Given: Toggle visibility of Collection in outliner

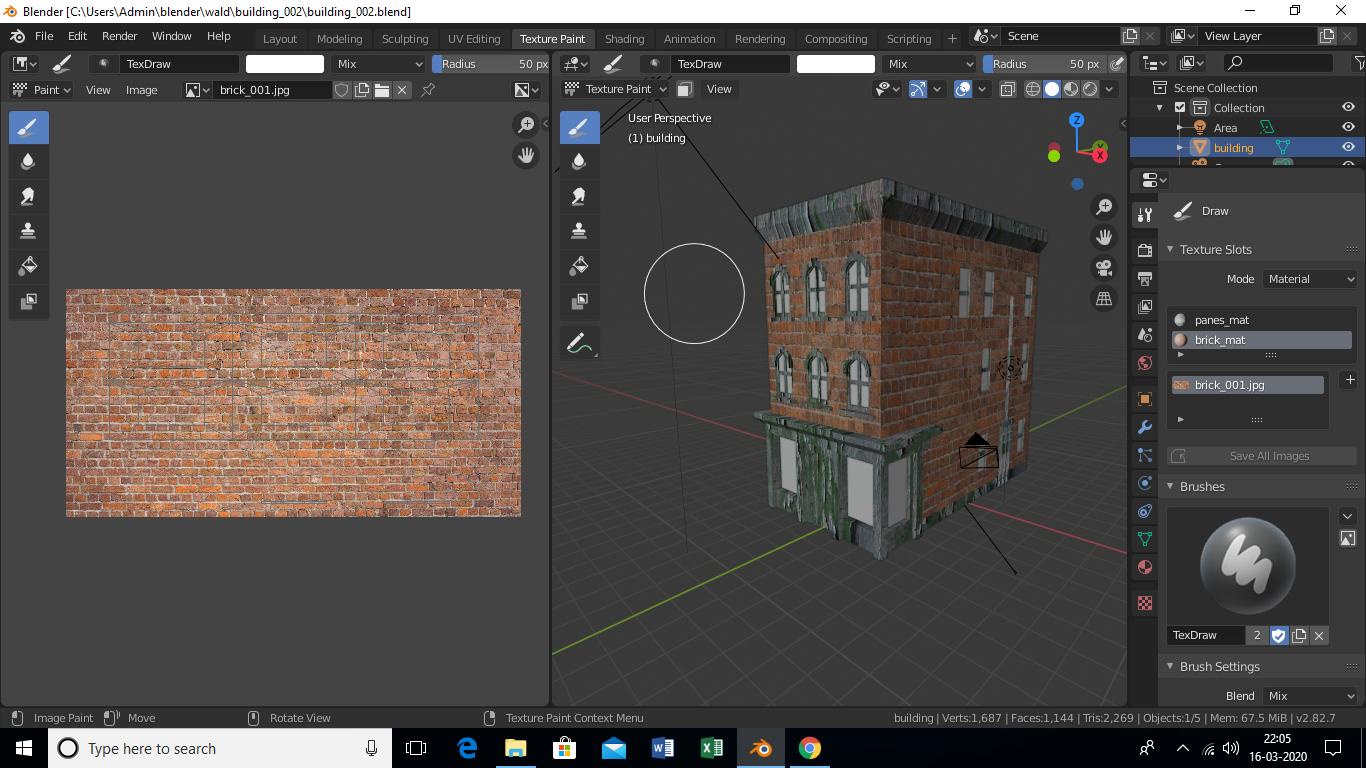Looking at the screenshot, I should [1348, 107].
